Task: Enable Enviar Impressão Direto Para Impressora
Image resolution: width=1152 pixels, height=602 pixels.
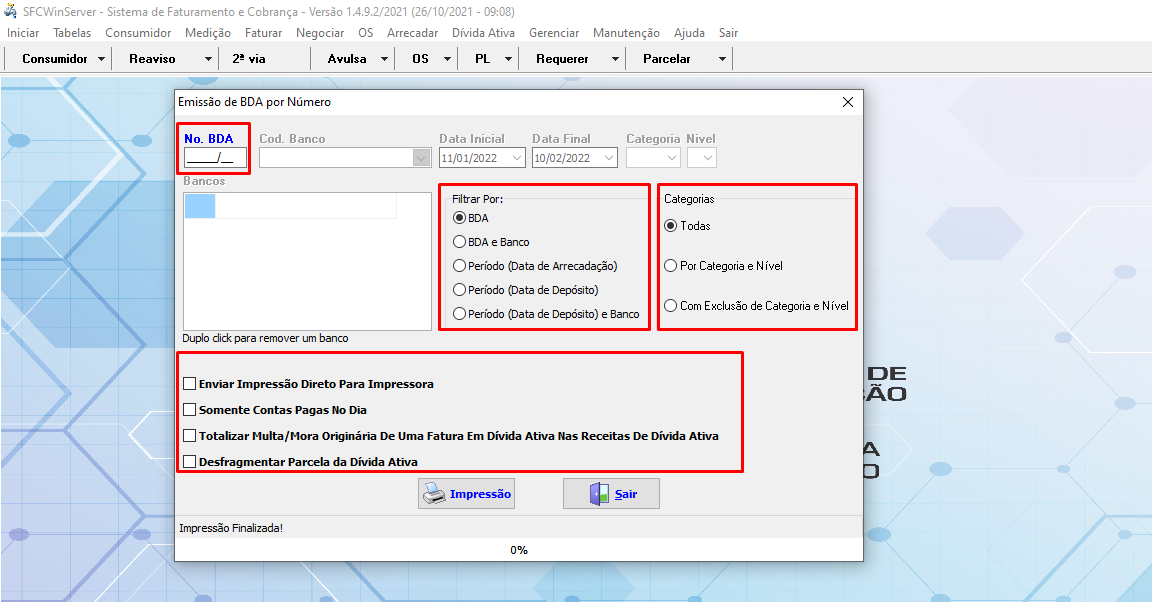Action: click(x=190, y=384)
